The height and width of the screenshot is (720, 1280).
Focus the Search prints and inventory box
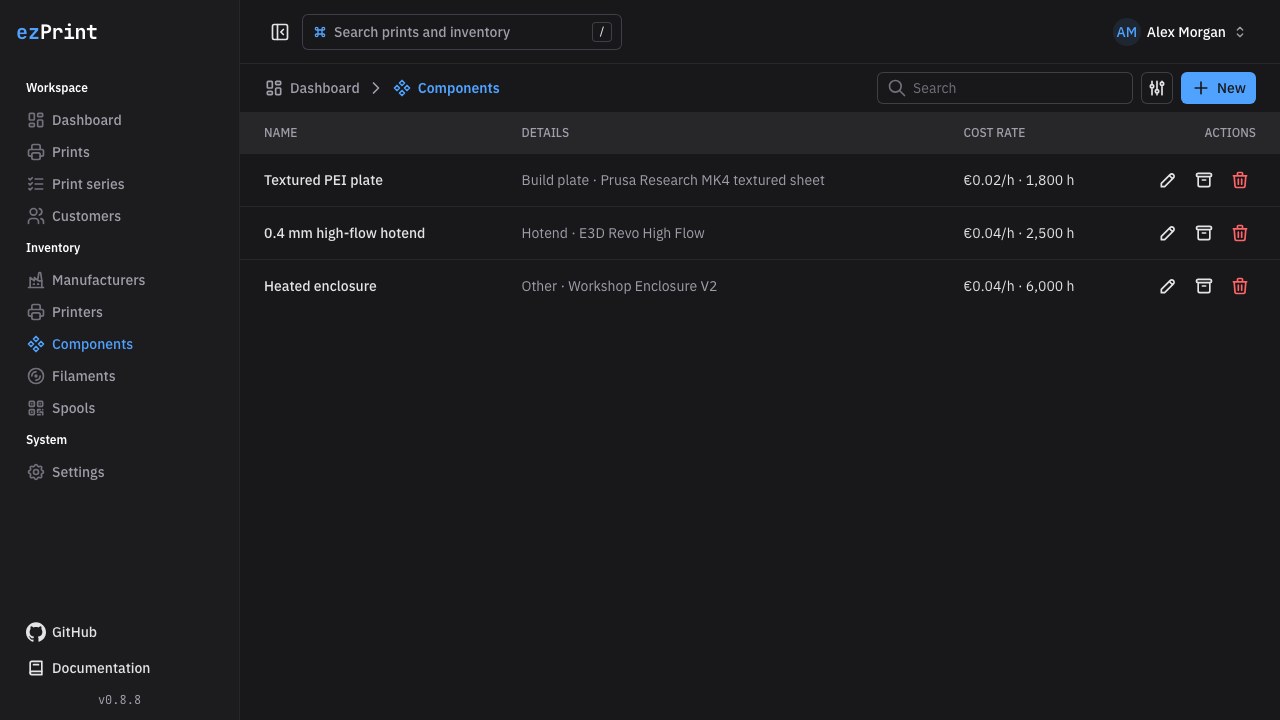click(x=462, y=32)
